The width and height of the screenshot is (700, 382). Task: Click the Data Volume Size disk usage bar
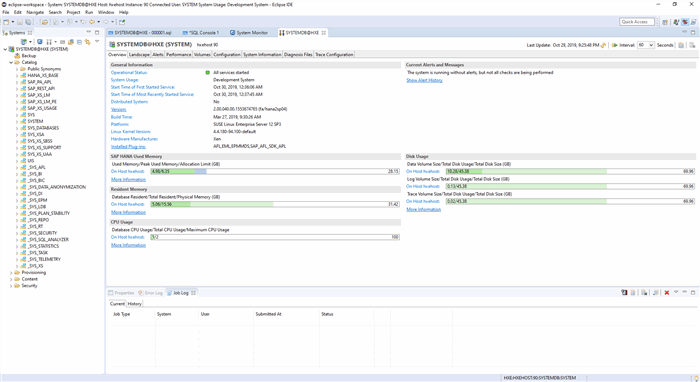[x=570, y=171]
